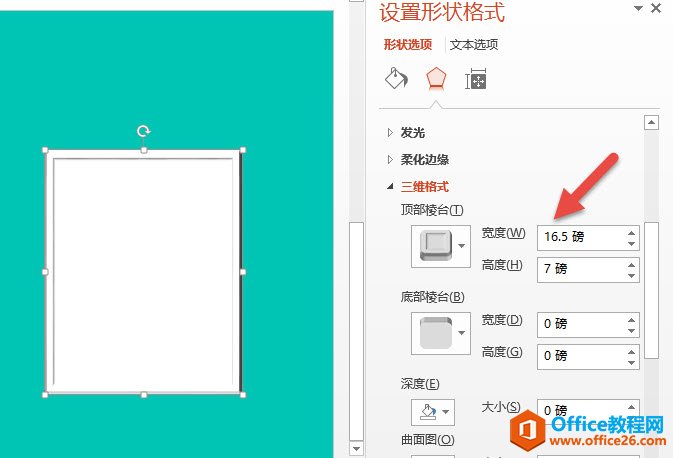Open the 深度 depth color paint bucket
Screen dimensions: 673x458
pos(428,412)
